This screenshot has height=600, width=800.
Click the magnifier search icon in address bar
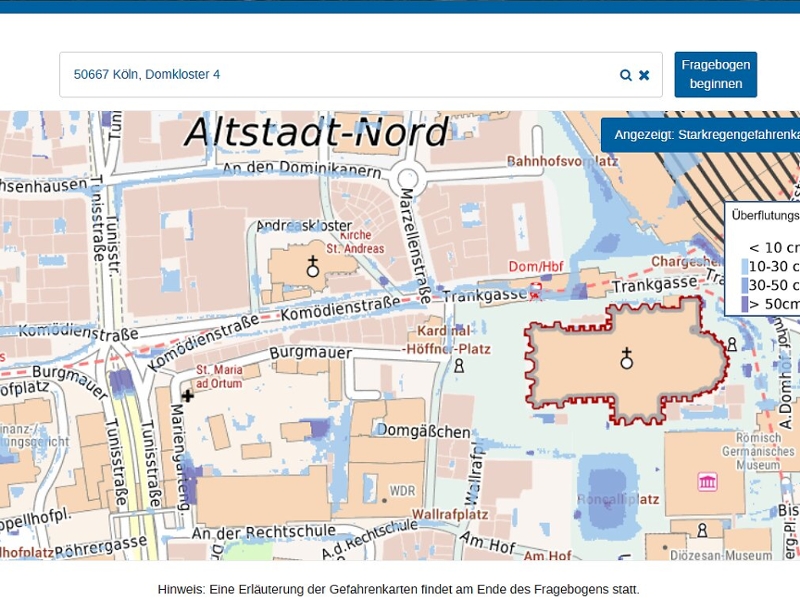pyautogui.click(x=626, y=75)
